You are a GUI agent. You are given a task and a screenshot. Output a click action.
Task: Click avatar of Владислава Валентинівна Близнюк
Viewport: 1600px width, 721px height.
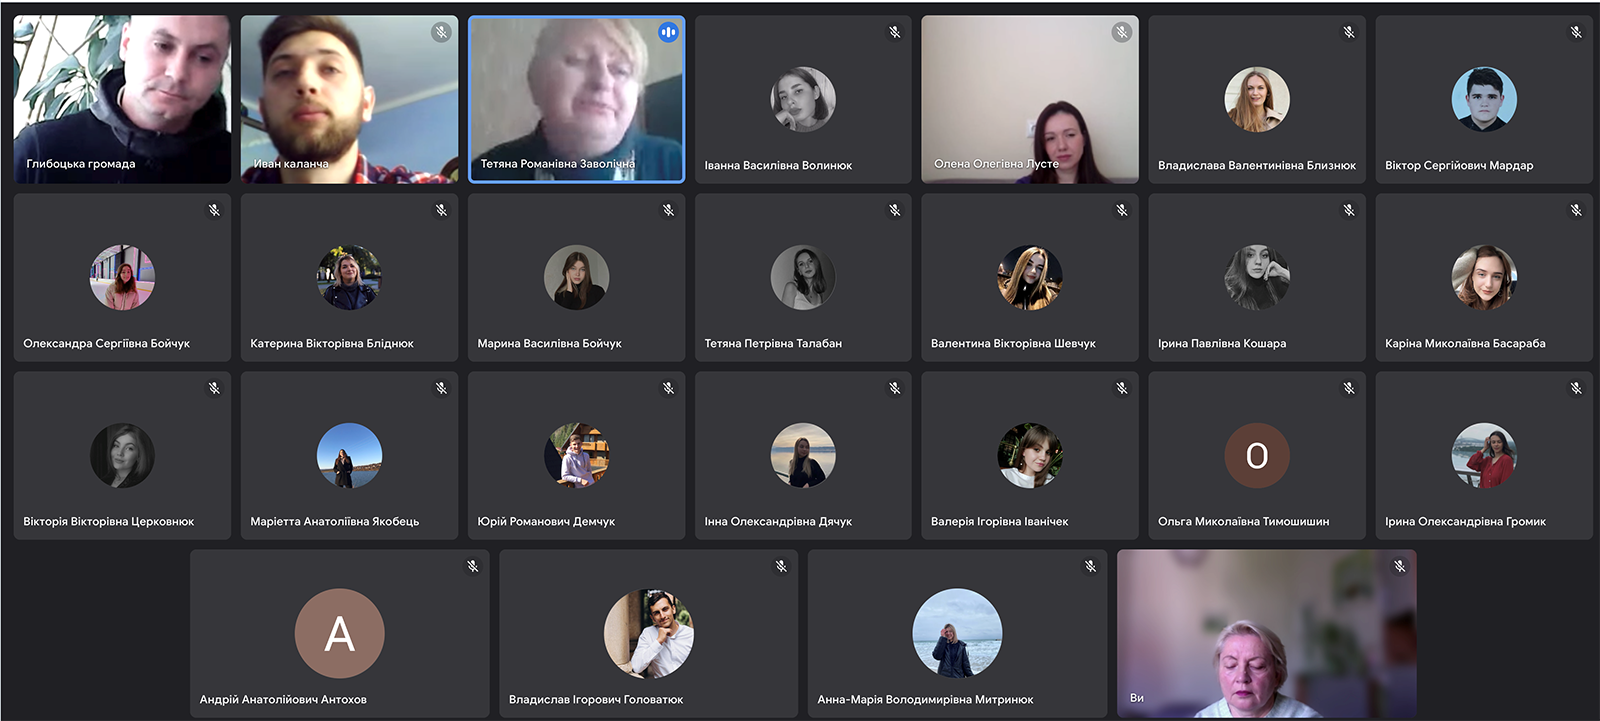(1257, 100)
